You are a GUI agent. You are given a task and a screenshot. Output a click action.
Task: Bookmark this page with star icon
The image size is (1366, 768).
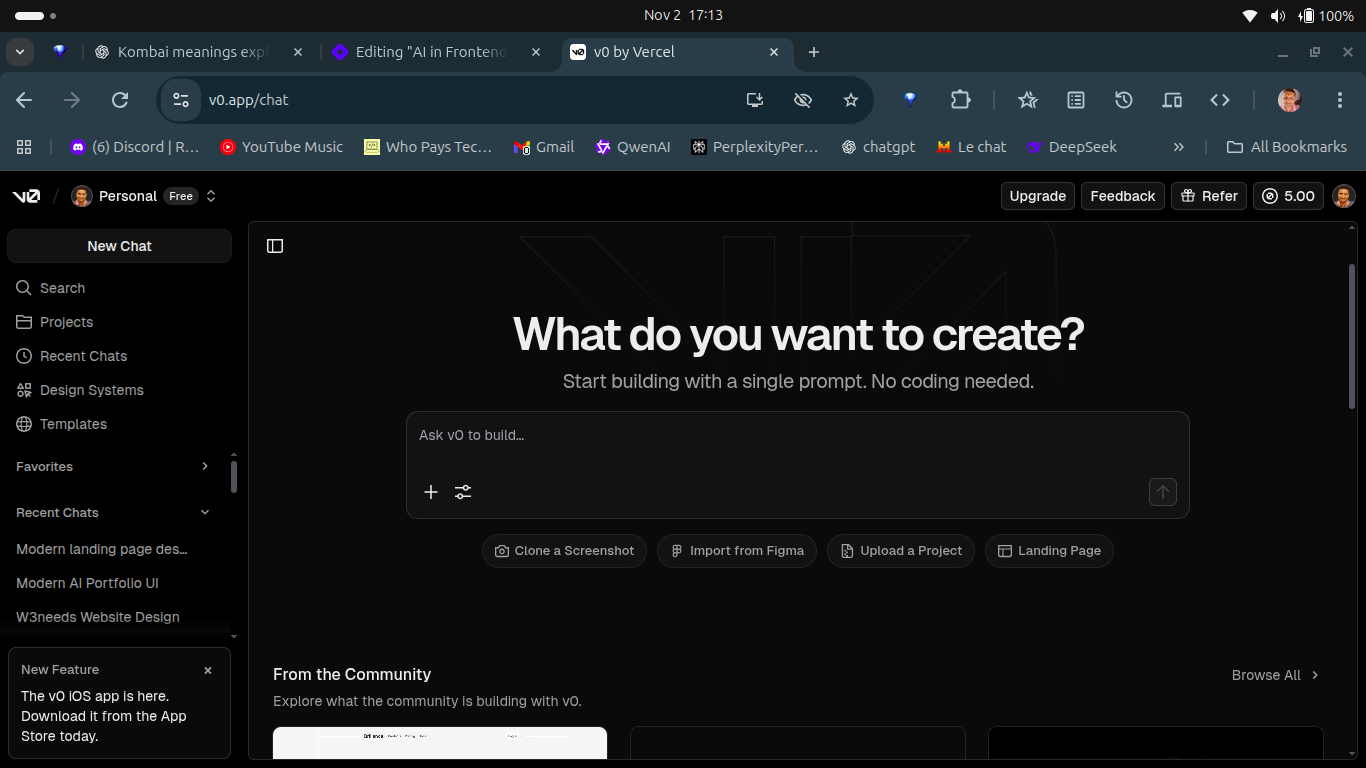pyautogui.click(x=851, y=100)
